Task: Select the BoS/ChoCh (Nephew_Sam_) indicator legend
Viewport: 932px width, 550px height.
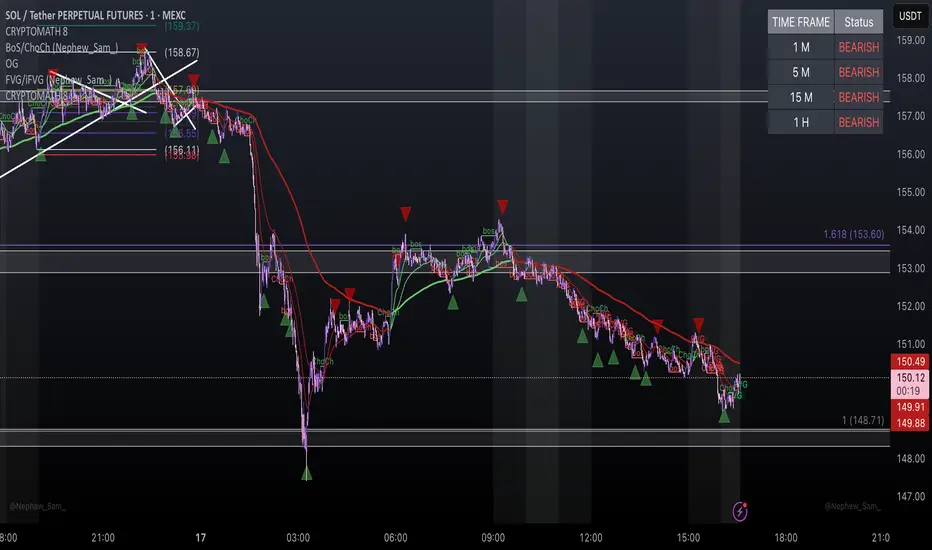Action: pyautogui.click(x=62, y=48)
